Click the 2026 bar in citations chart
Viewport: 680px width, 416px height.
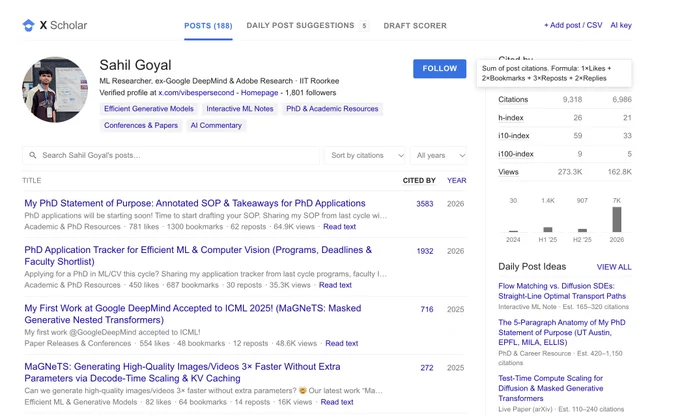pos(617,219)
